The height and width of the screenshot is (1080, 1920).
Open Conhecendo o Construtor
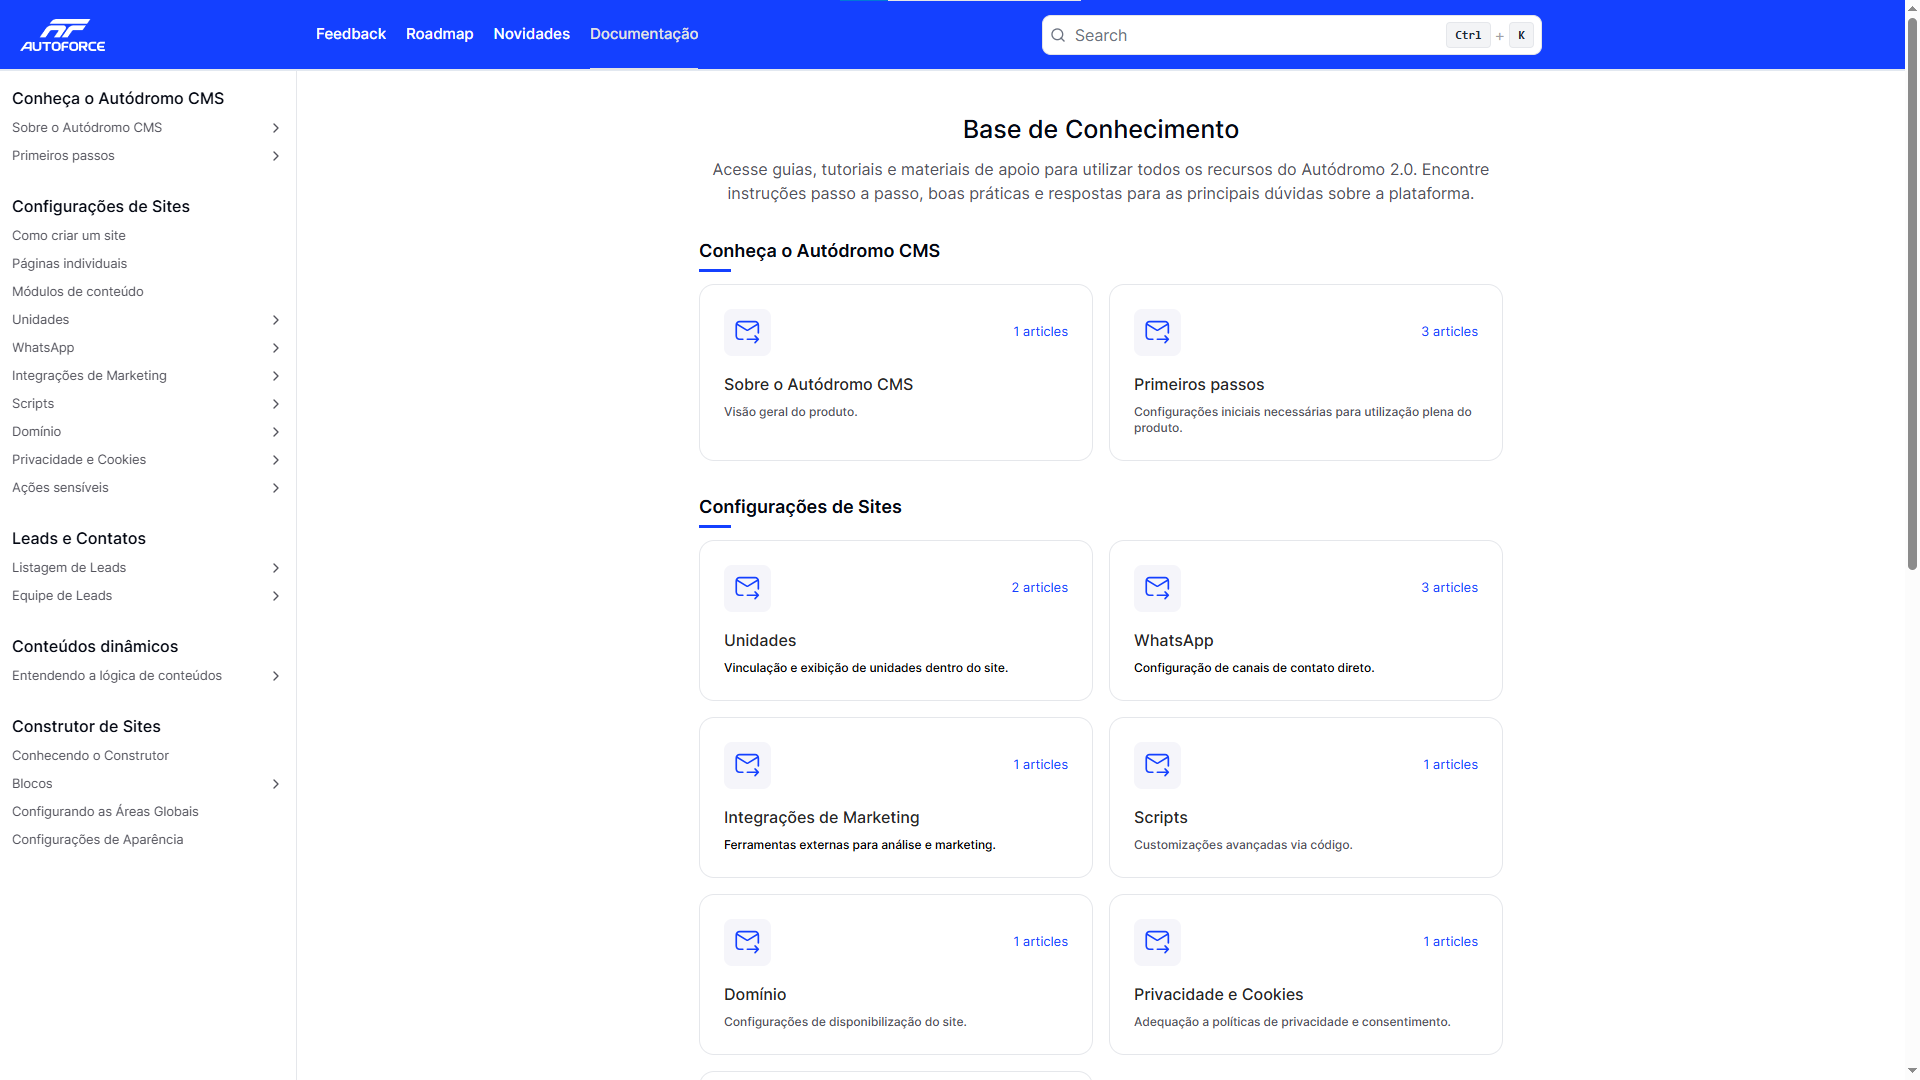(x=90, y=756)
